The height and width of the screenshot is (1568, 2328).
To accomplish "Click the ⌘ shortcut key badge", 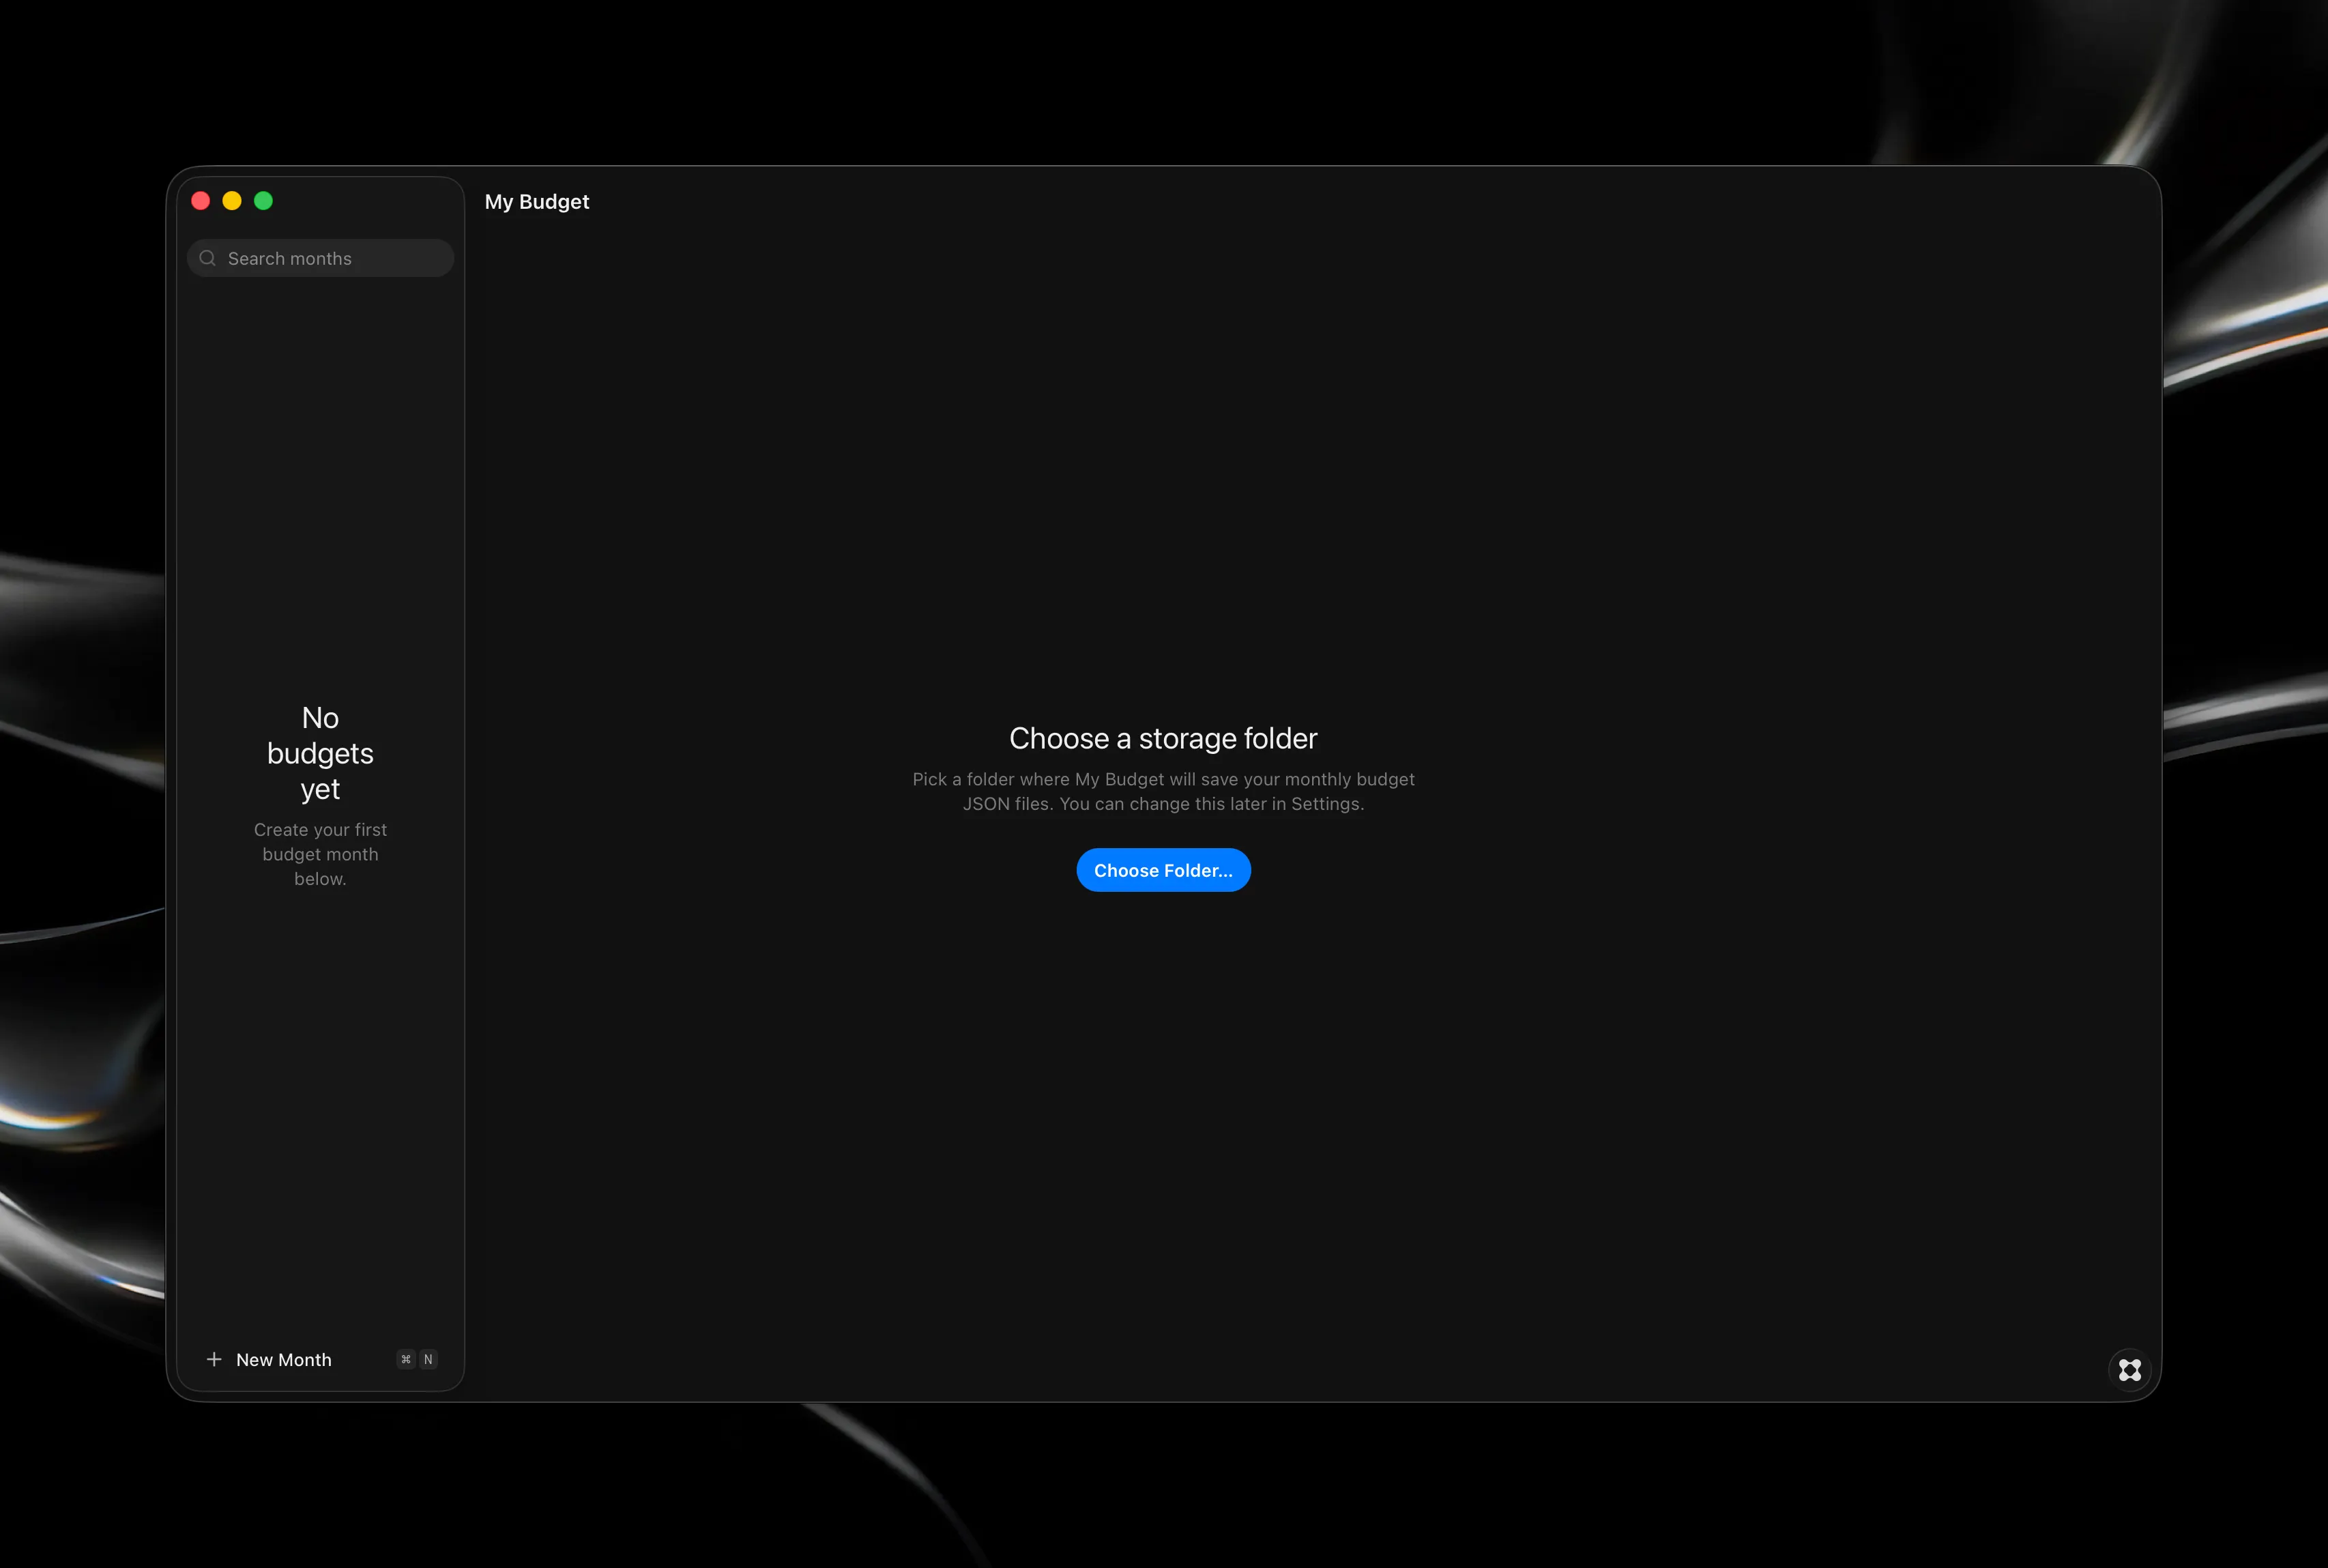I will pyautogui.click(x=405, y=1359).
